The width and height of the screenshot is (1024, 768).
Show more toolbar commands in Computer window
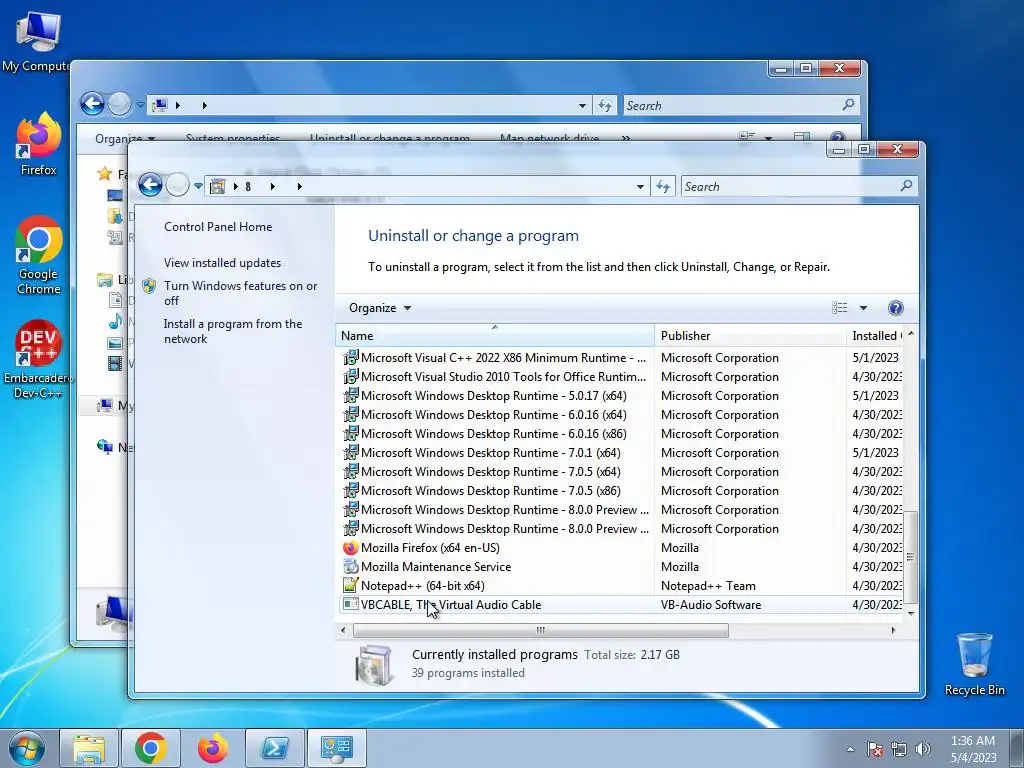(x=626, y=138)
